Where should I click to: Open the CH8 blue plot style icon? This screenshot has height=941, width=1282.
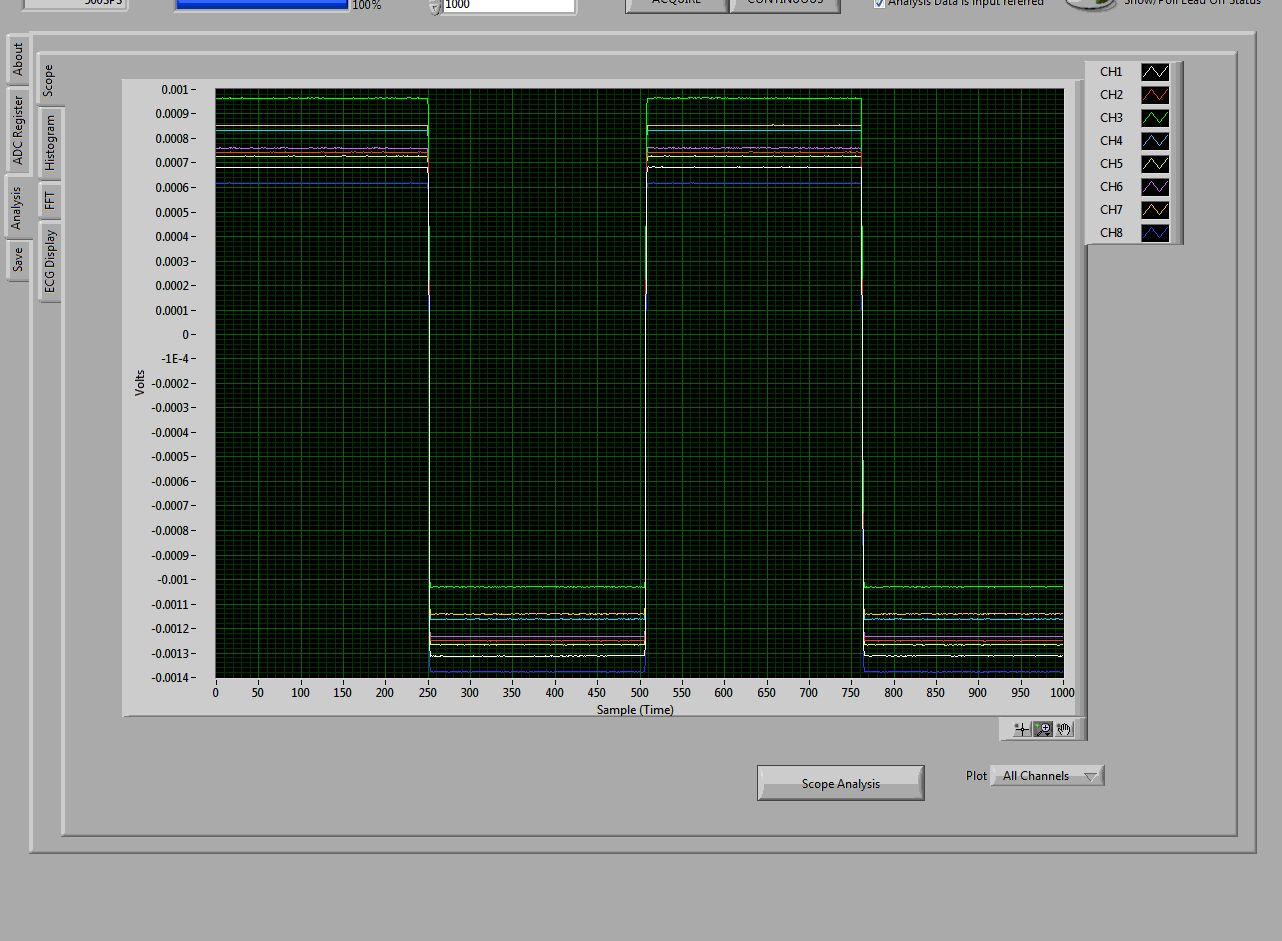[x=1155, y=233]
